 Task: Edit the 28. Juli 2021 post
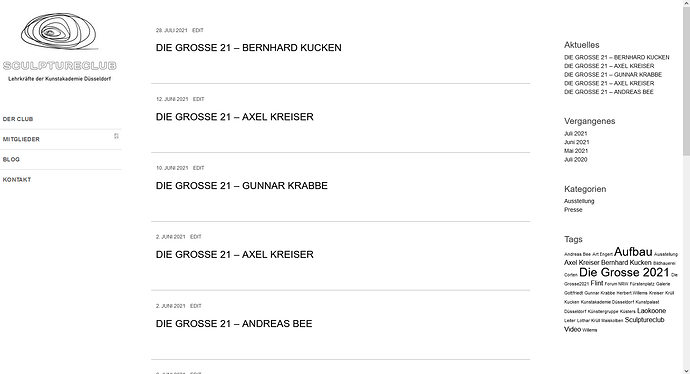pos(198,30)
